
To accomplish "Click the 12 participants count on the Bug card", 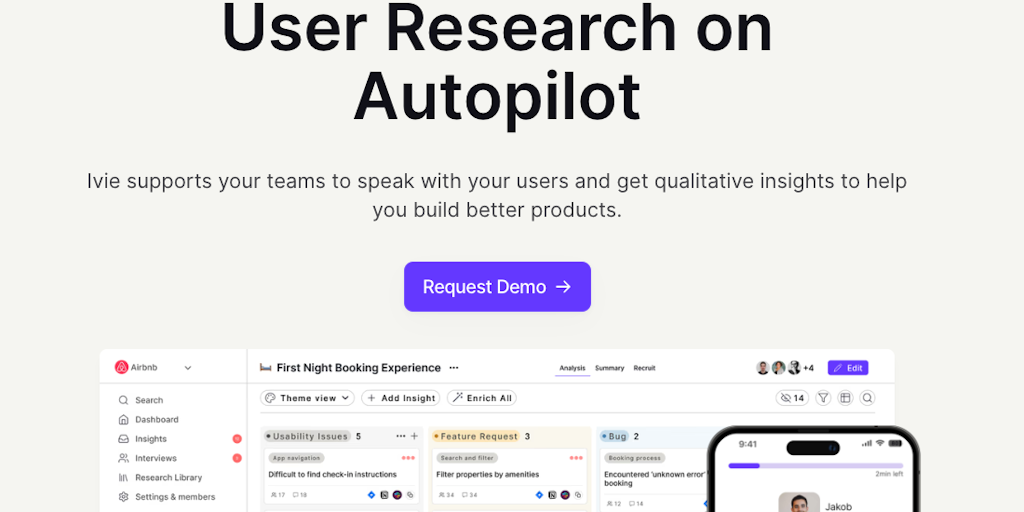I will click(613, 504).
